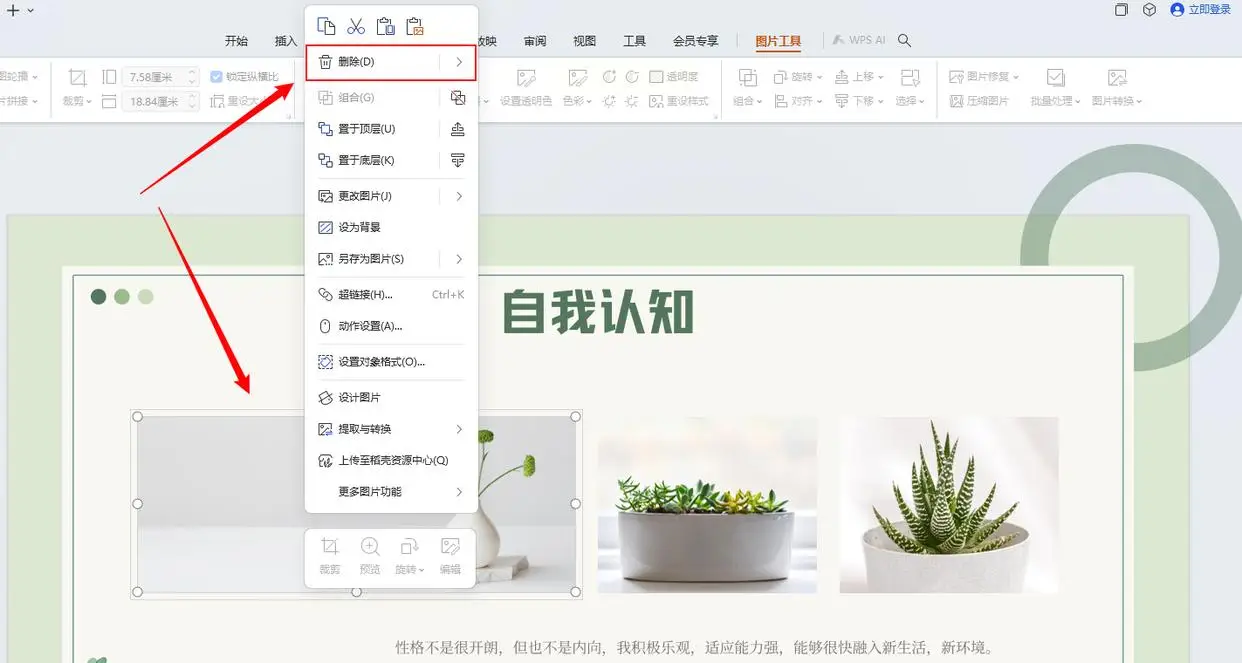Open the search icon in the ribbon

pos(904,42)
